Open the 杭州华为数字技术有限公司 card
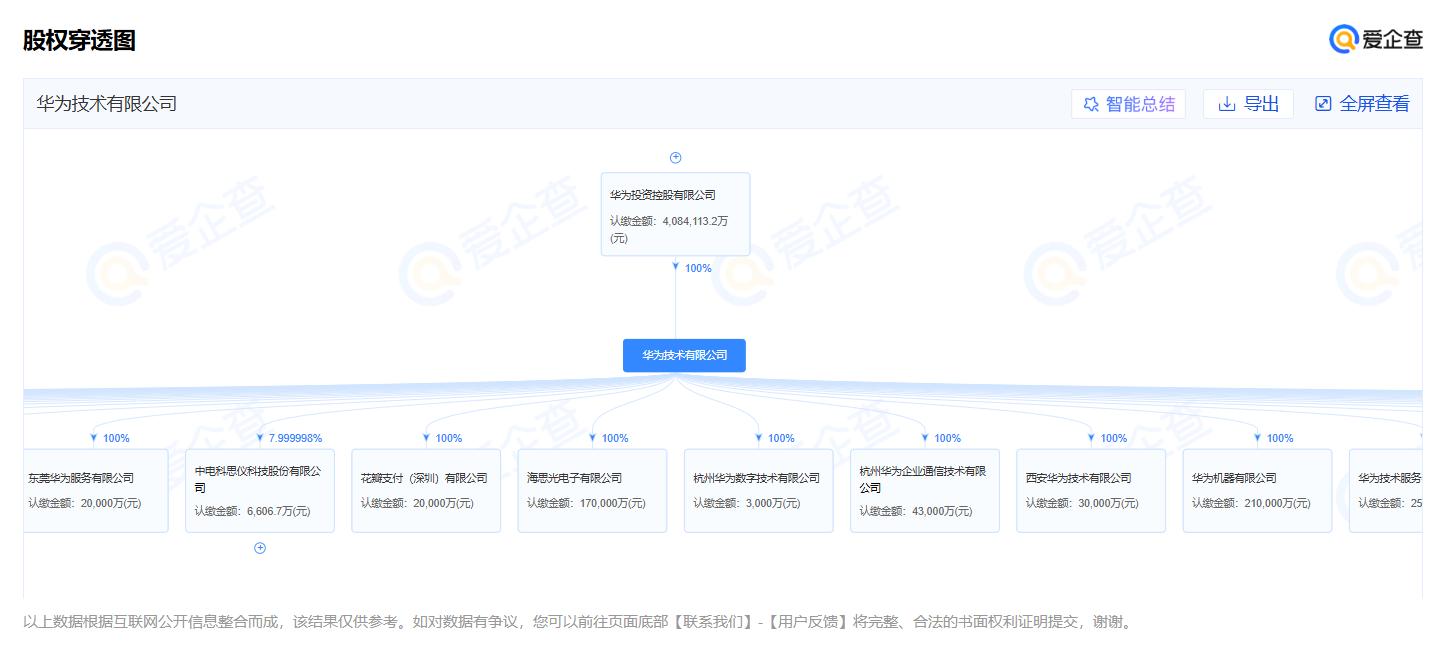The height and width of the screenshot is (656, 1449). (758, 490)
